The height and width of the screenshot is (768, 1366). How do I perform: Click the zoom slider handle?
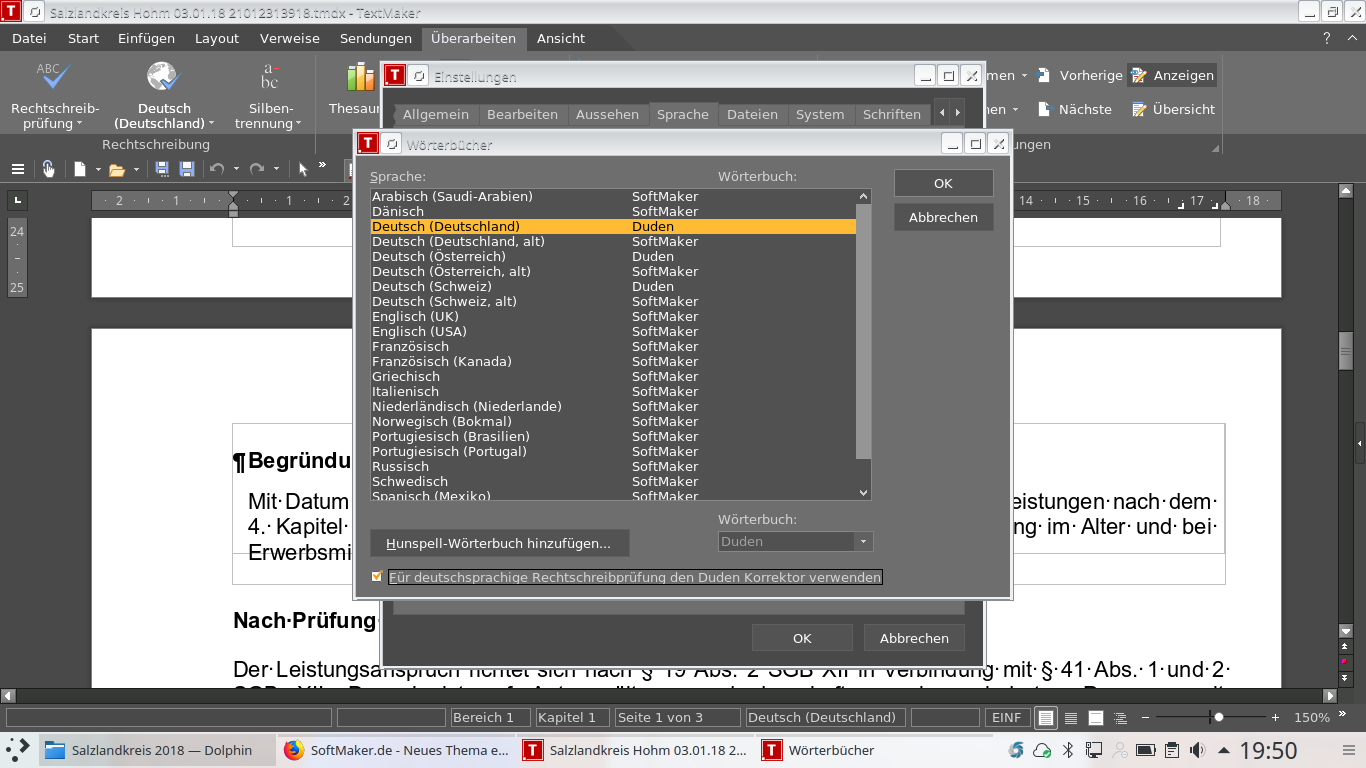coord(1218,717)
